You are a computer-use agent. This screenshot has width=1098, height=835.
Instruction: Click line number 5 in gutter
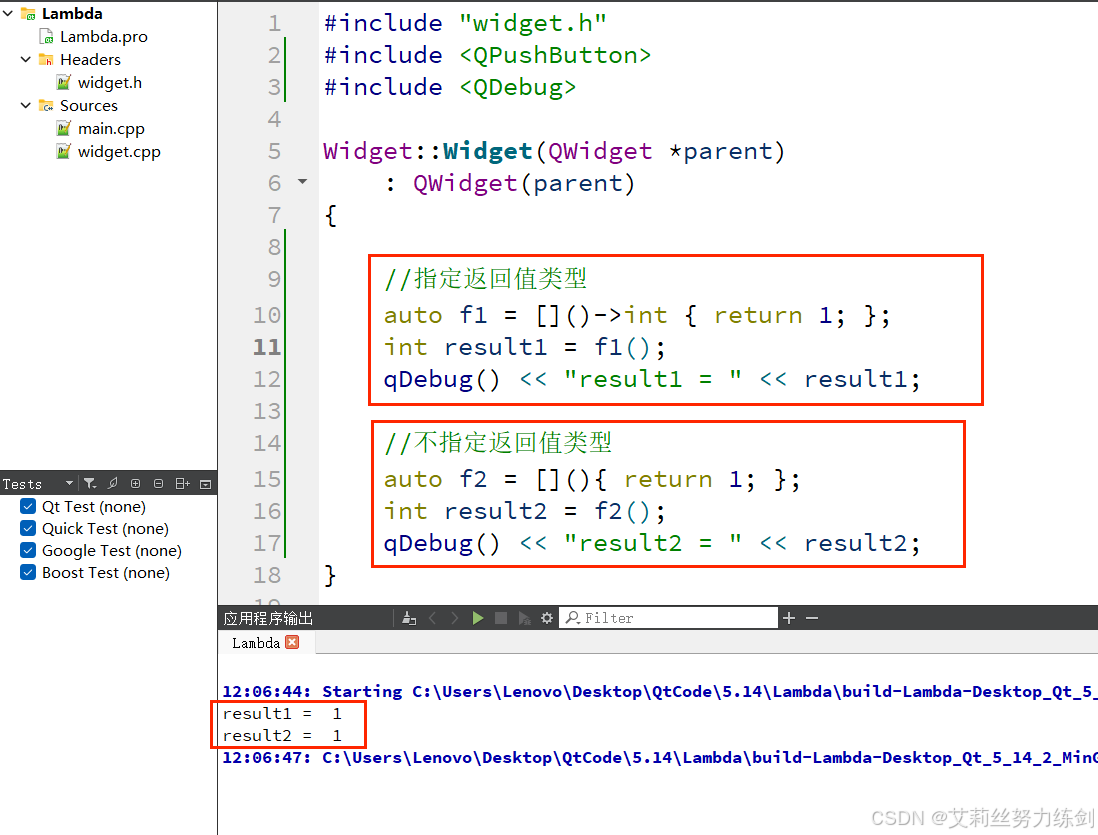[x=274, y=151]
